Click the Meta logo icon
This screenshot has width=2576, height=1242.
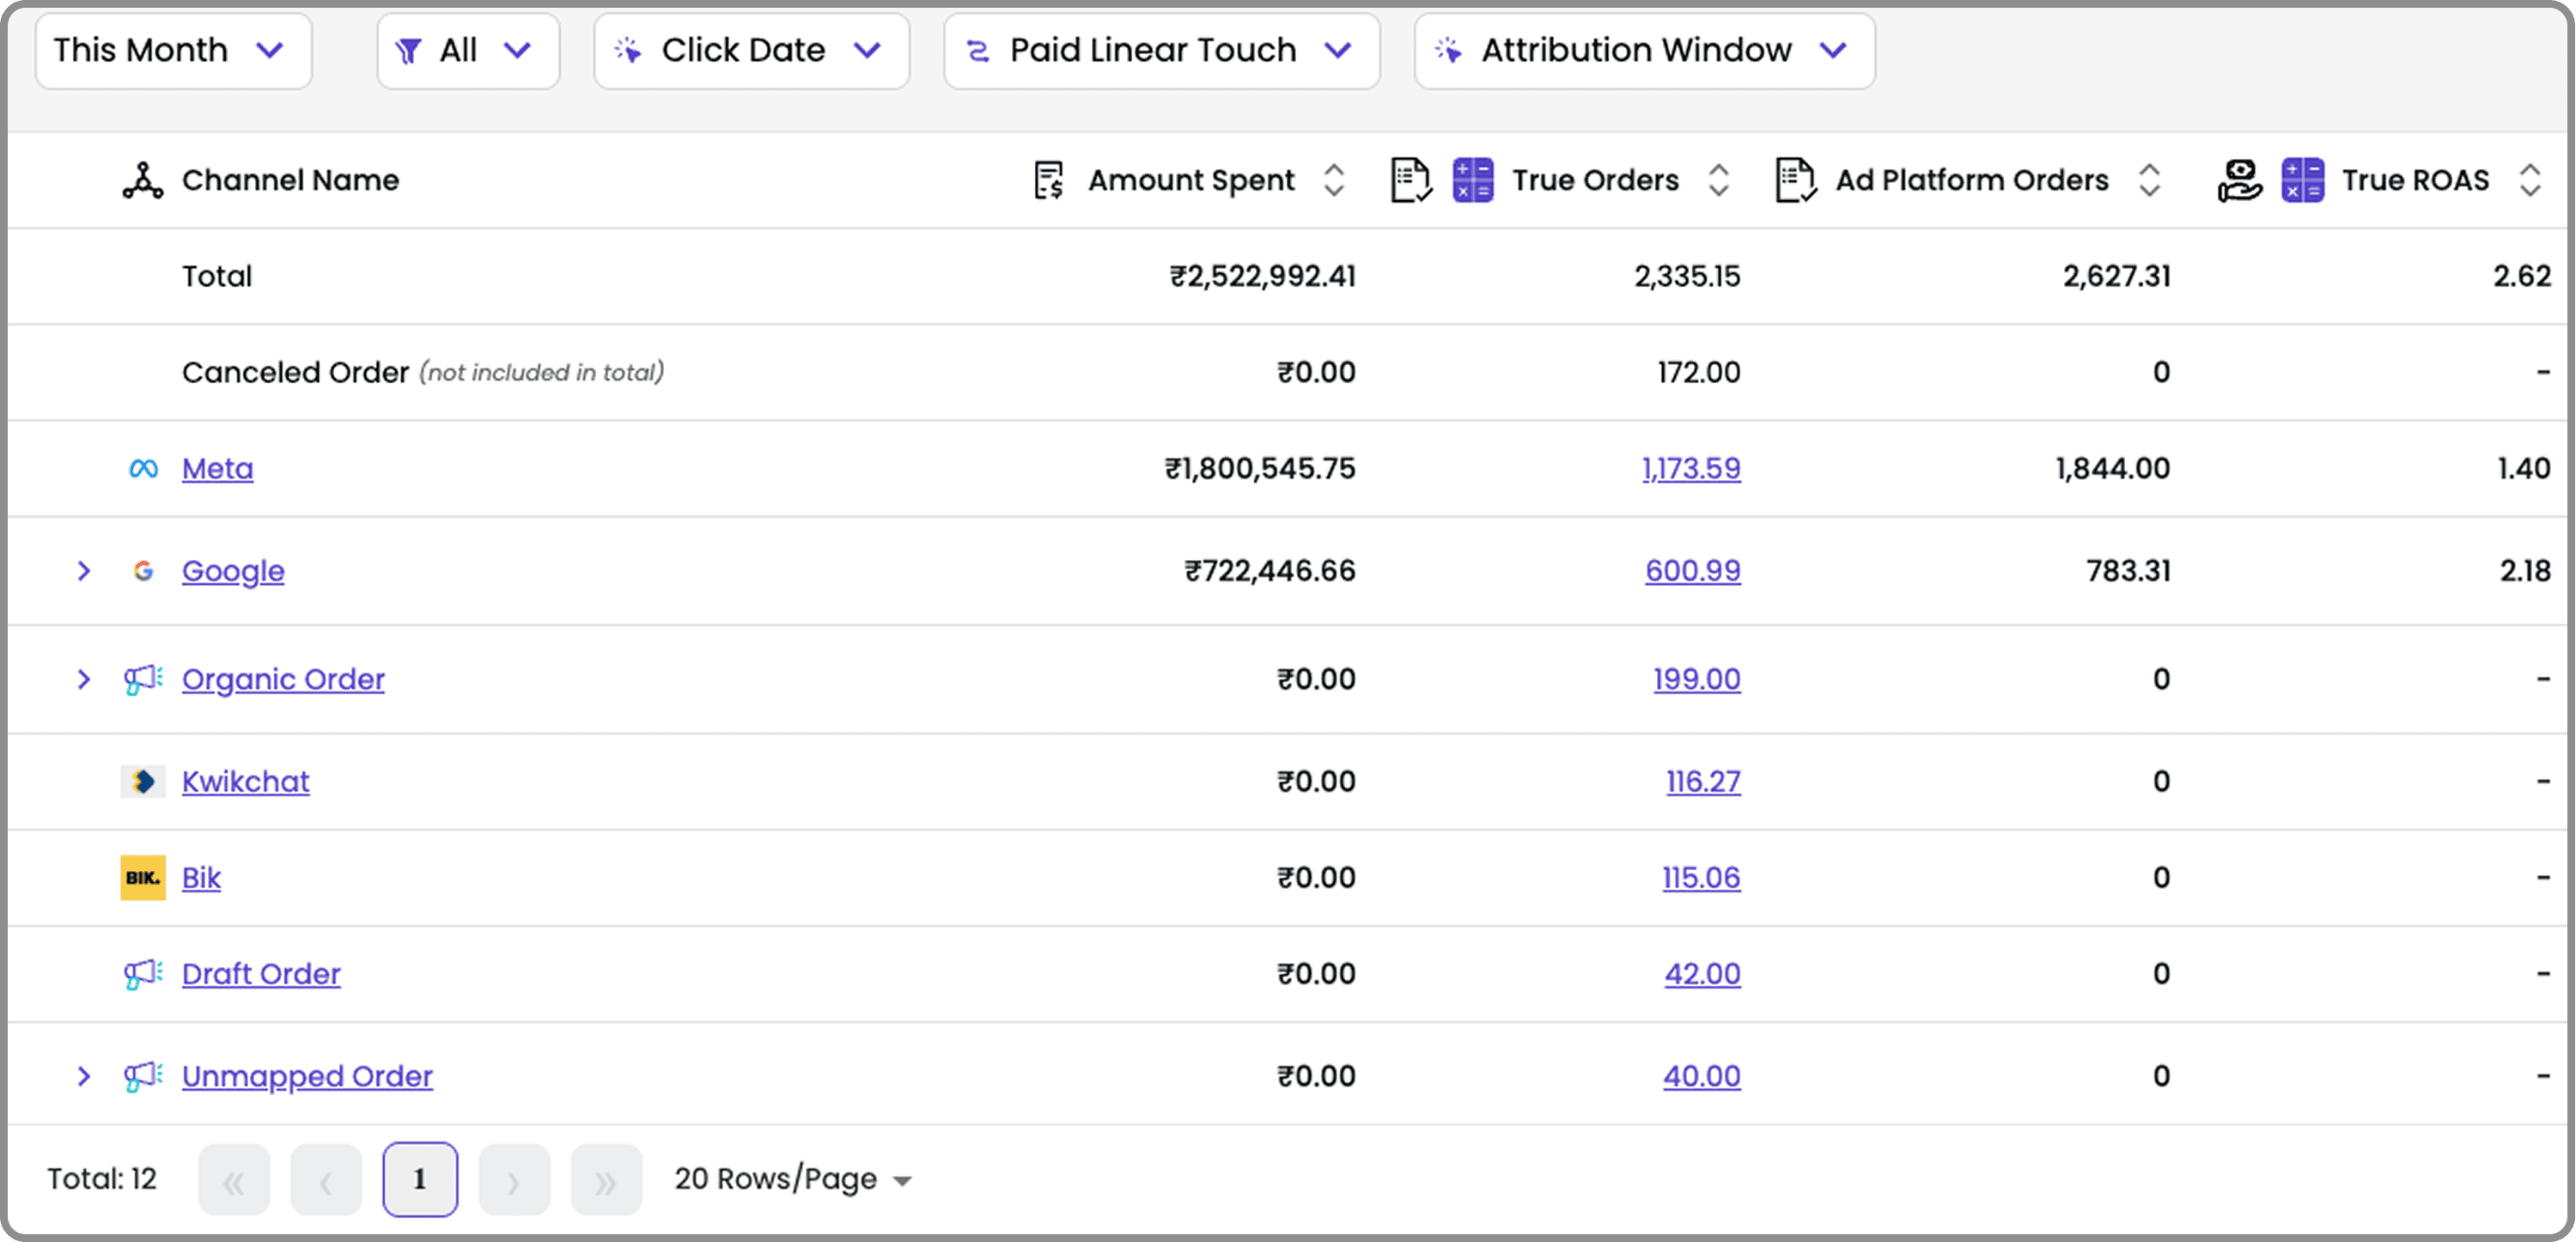(143, 468)
